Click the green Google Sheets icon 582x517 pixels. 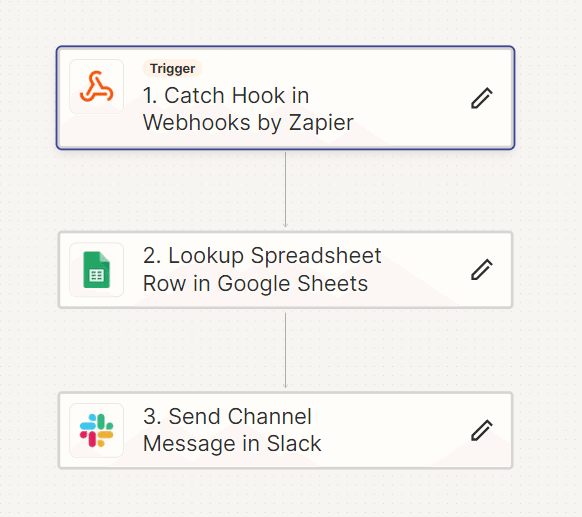97,270
